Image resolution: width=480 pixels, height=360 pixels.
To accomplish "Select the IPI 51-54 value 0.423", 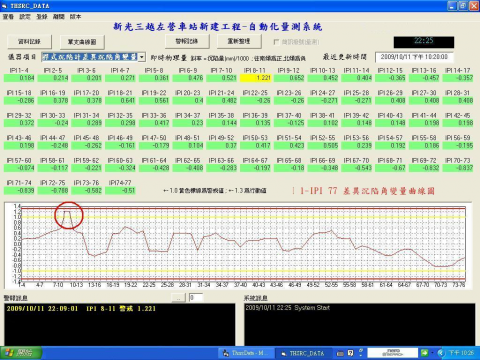I will (x=289, y=146).
